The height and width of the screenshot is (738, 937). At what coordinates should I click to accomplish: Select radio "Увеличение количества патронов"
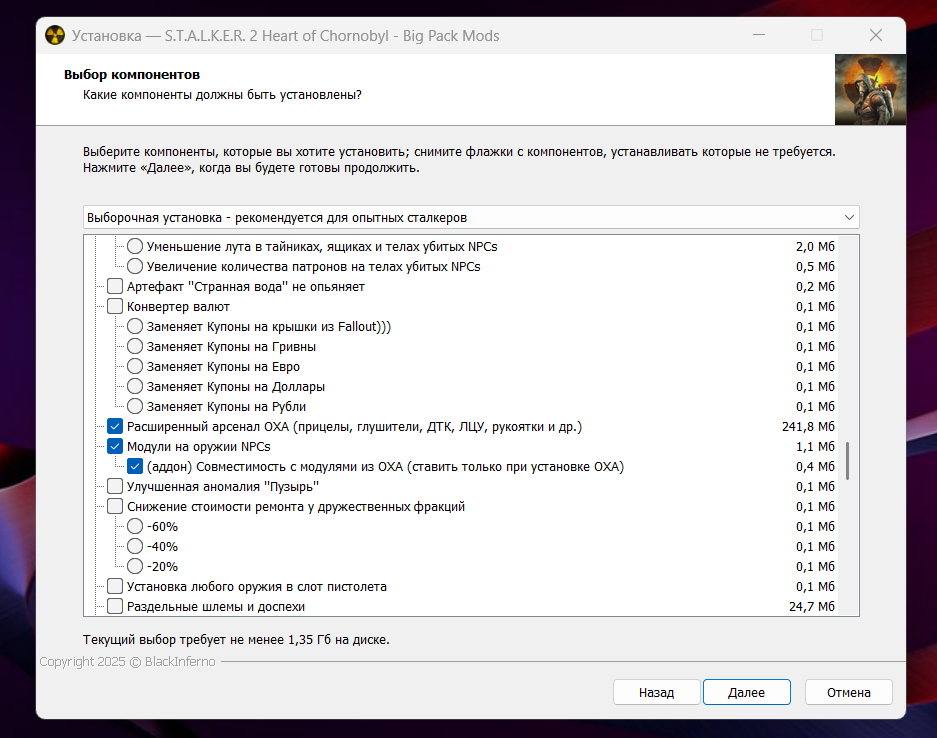pos(135,267)
